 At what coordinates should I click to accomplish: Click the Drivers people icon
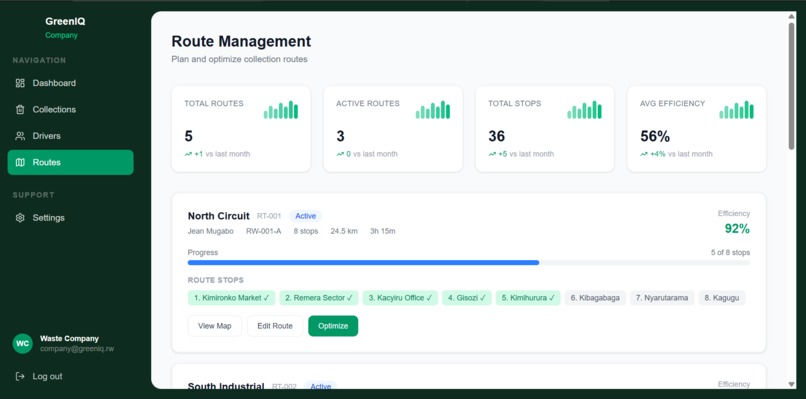[x=20, y=136]
